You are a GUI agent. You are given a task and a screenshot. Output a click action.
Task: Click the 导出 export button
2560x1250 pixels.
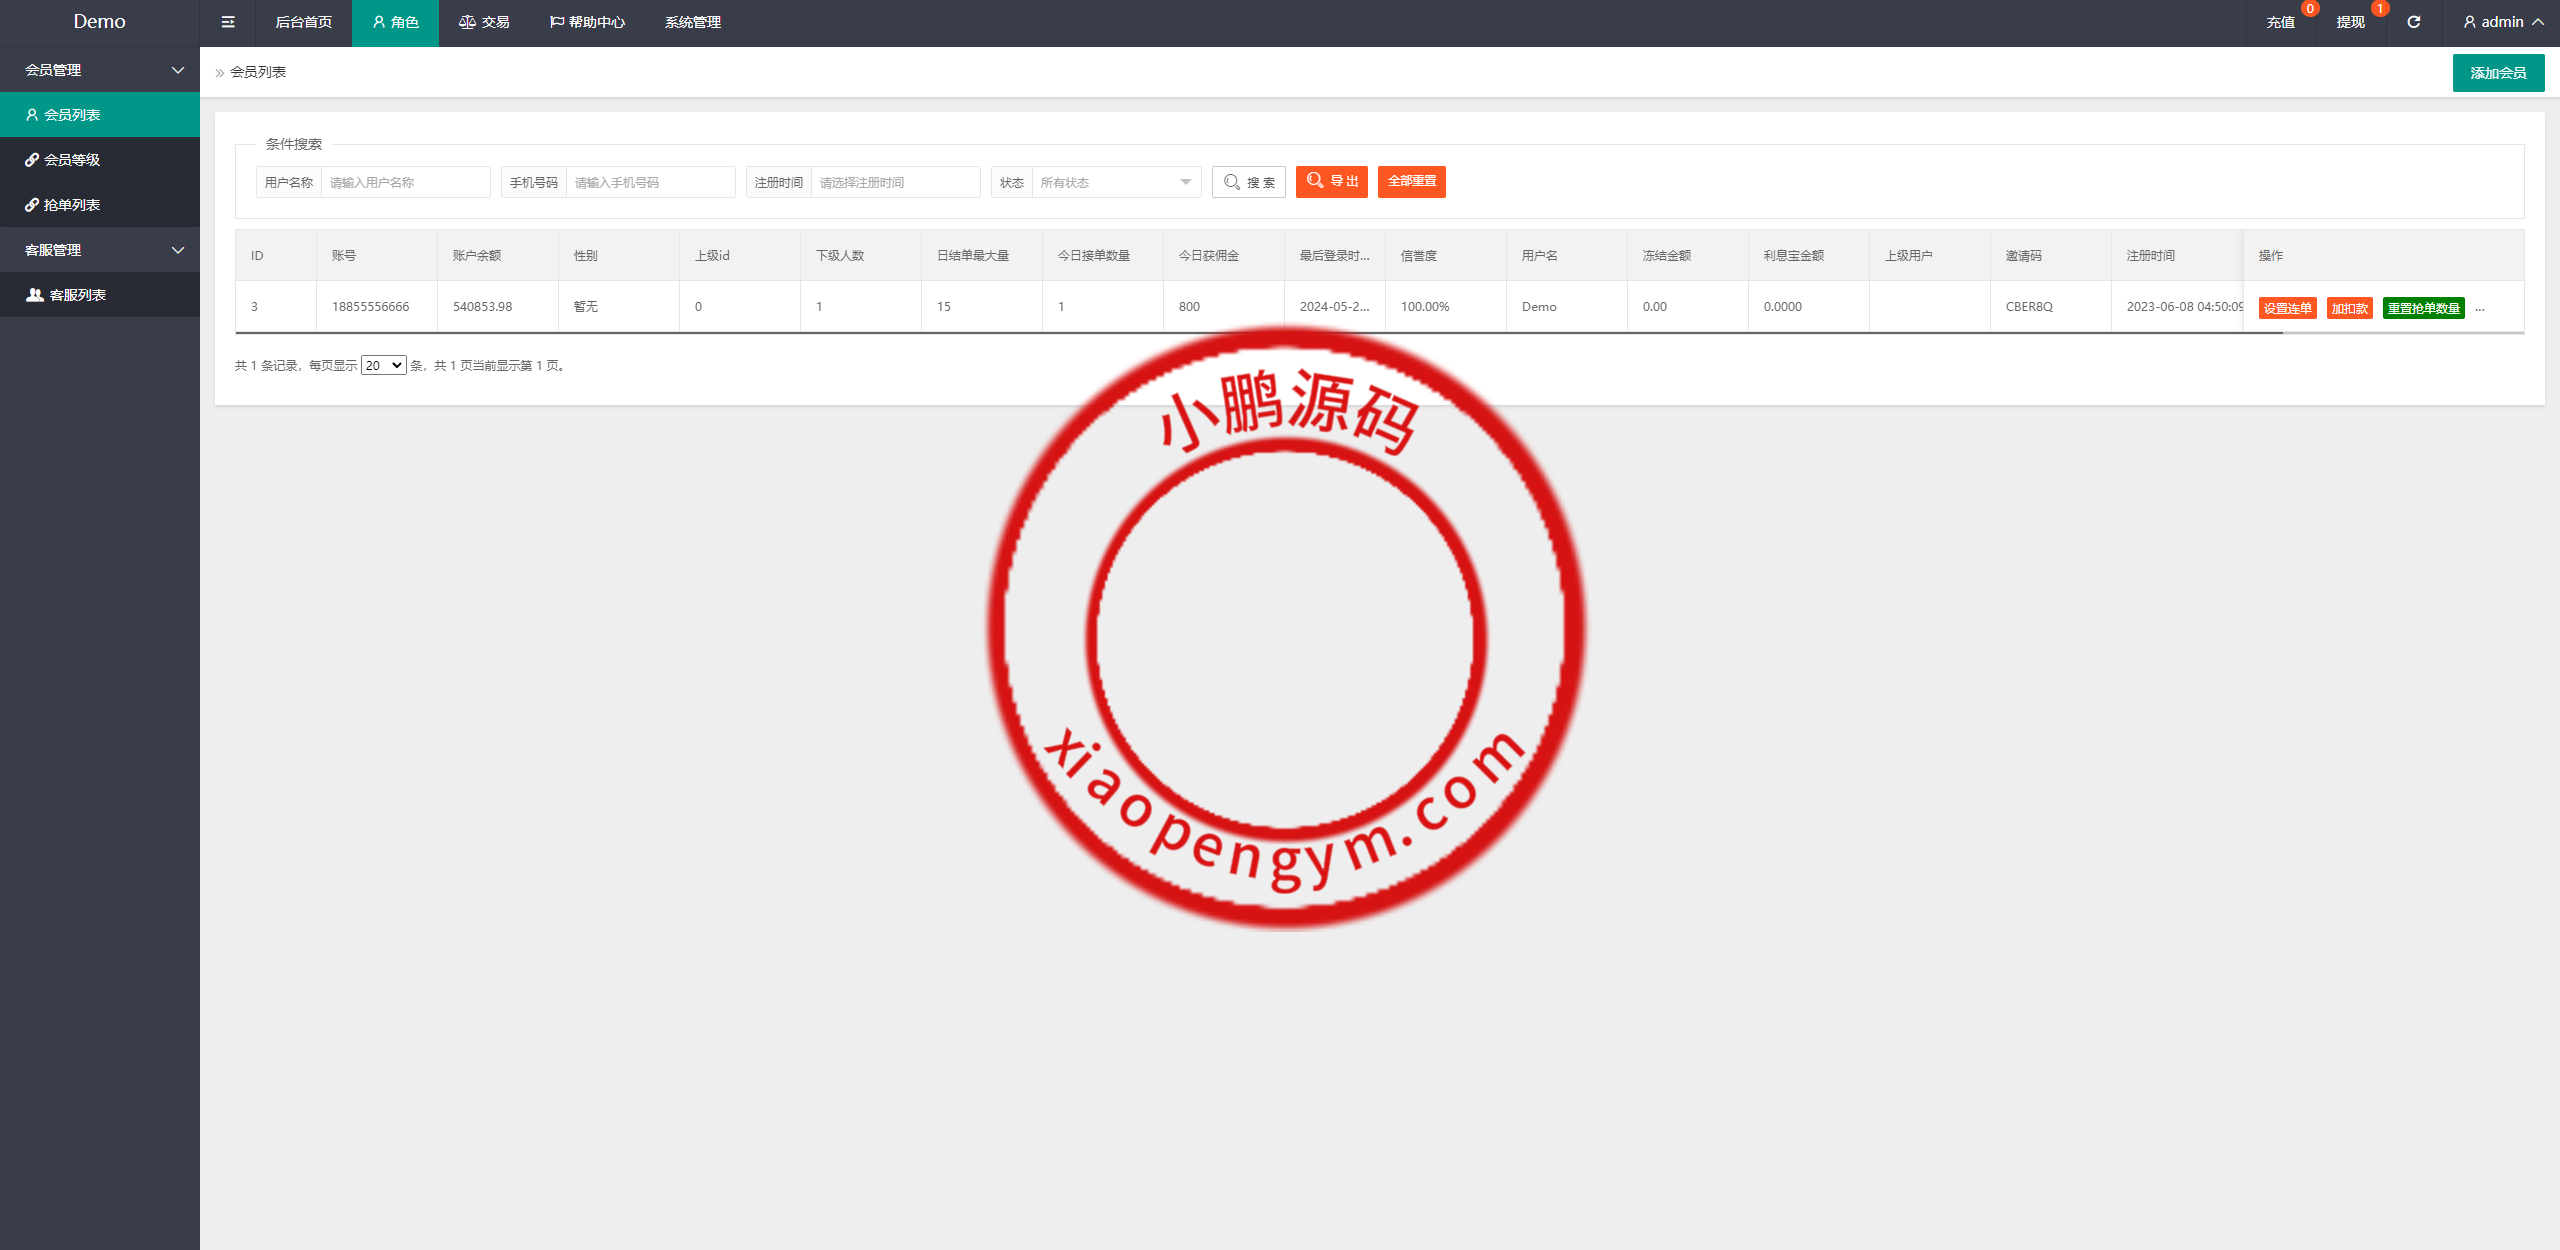pyautogui.click(x=1331, y=182)
